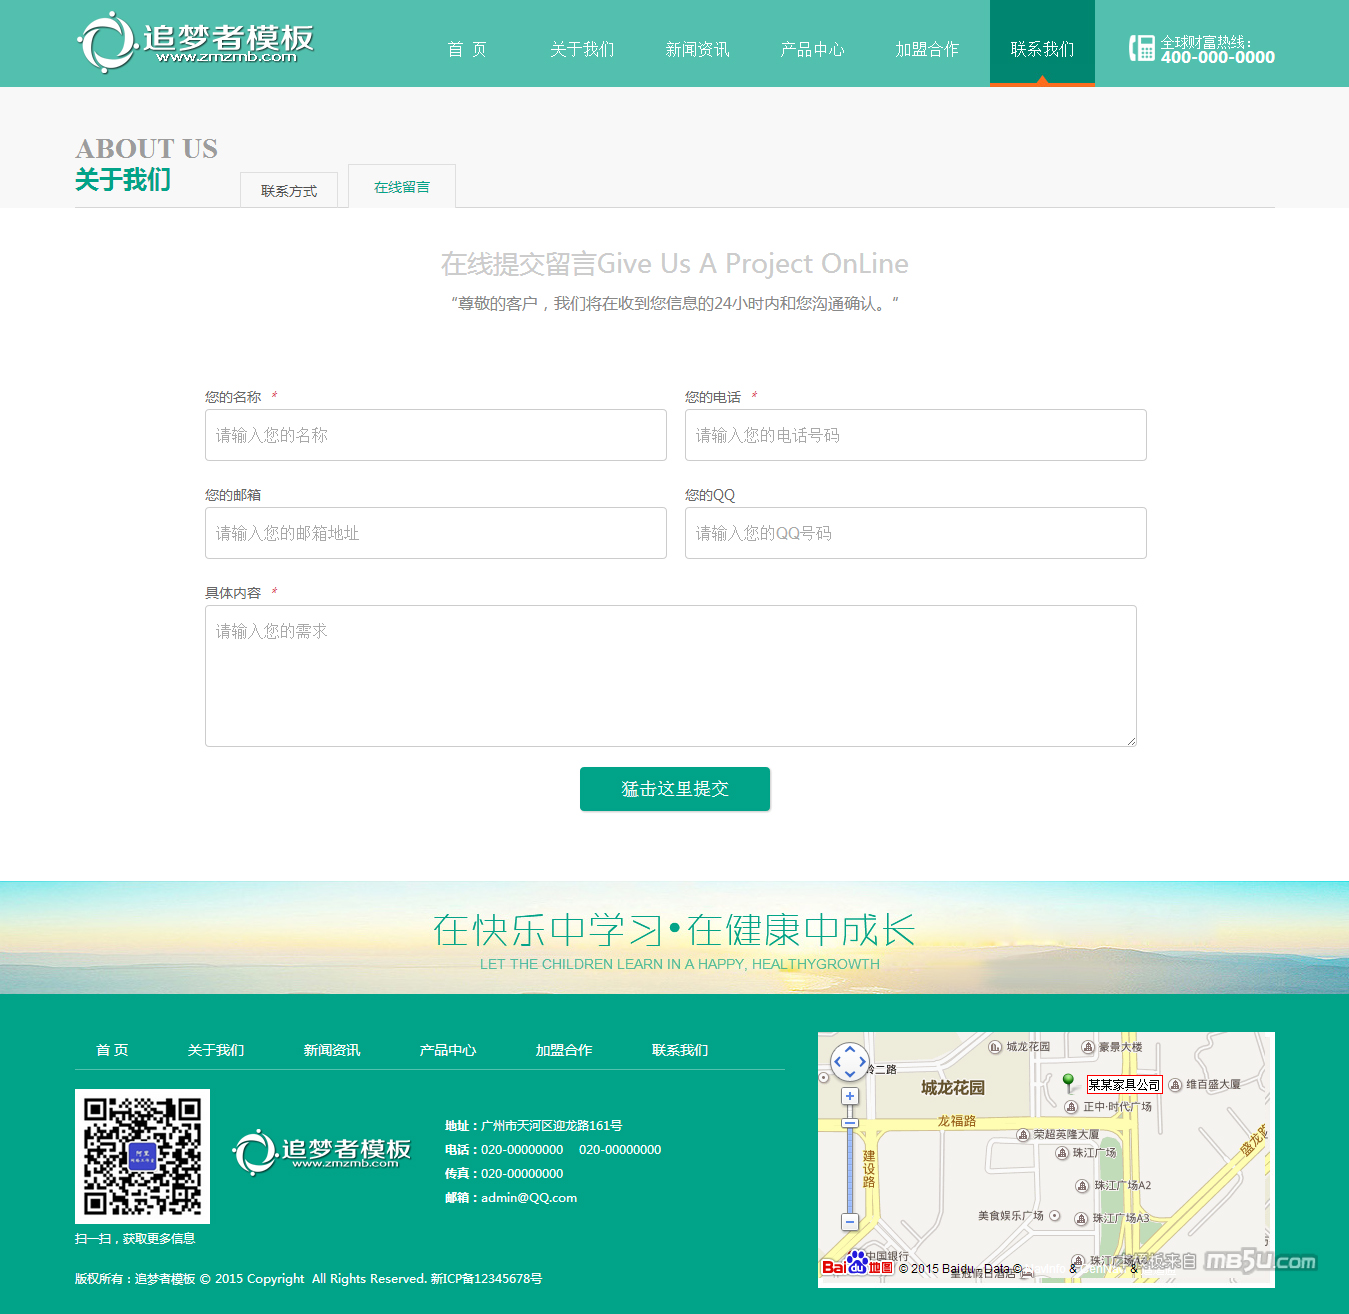Viewport: 1349px width, 1314px height.
Task: Open 关于我们 in the top navigation
Action: (582, 49)
